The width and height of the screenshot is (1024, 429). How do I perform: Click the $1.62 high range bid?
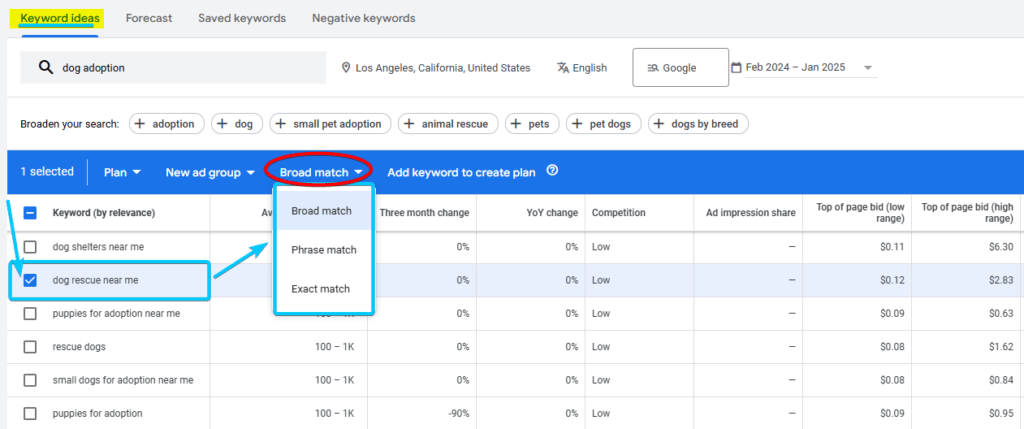tap(1000, 347)
